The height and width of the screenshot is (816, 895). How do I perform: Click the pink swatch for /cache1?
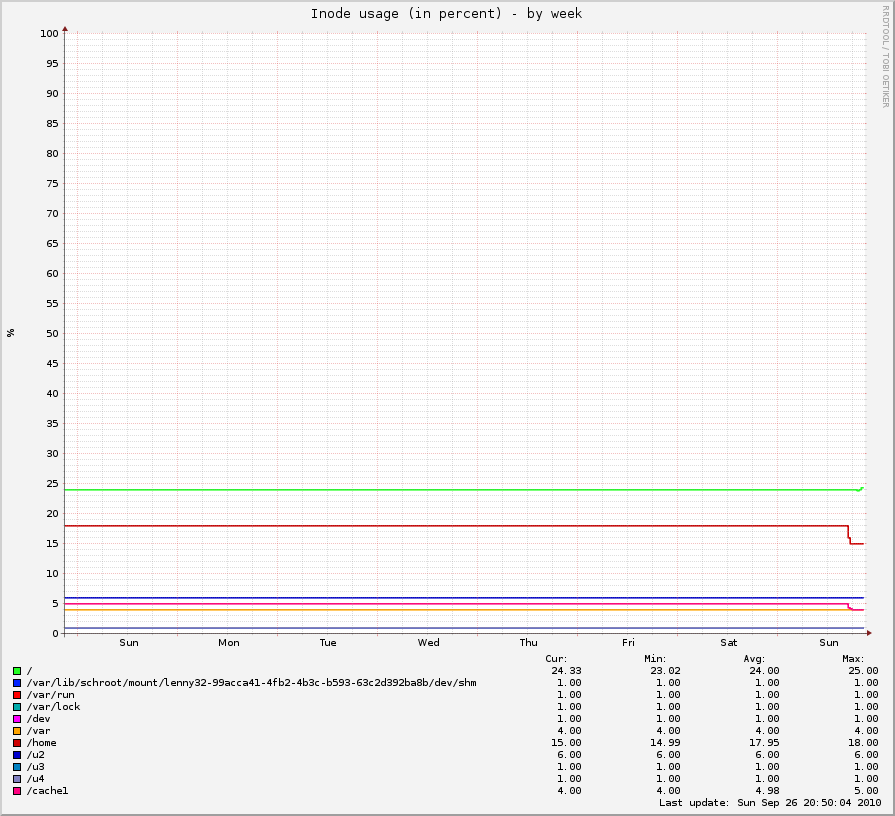pyautogui.click(x=17, y=791)
